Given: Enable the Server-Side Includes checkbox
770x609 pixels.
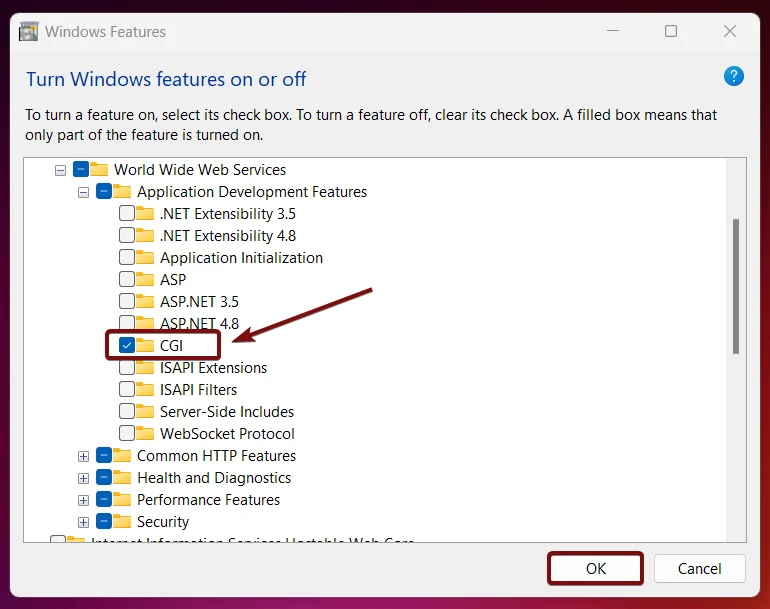Looking at the screenshot, I should pos(127,411).
